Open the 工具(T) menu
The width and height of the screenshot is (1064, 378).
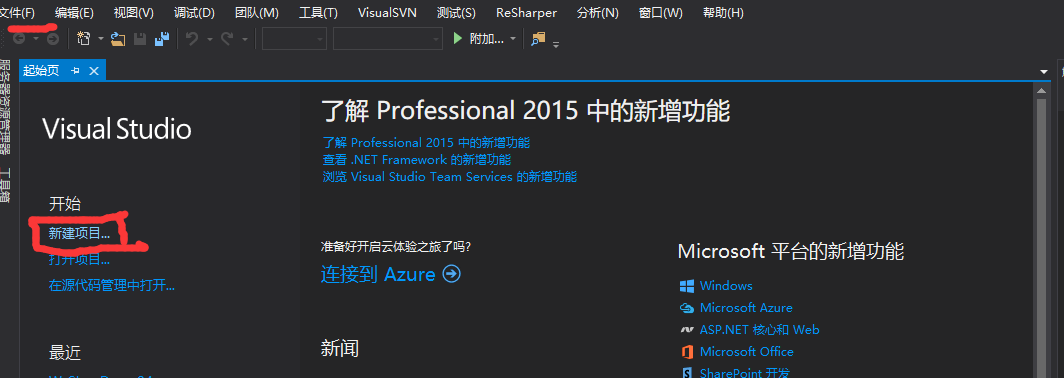tap(318, 13)
